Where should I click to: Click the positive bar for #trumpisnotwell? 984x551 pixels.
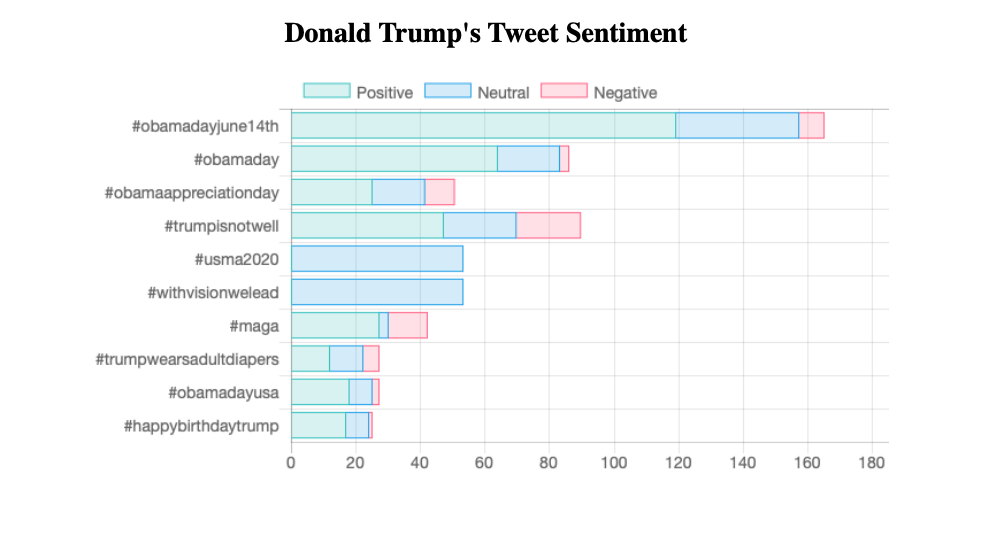pos(367,225)
